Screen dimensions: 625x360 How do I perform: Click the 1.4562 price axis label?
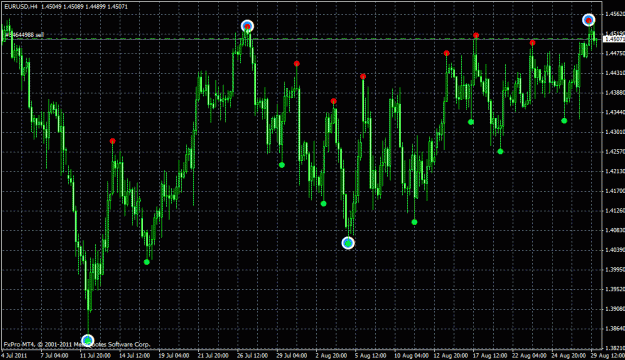click(615, 14)
